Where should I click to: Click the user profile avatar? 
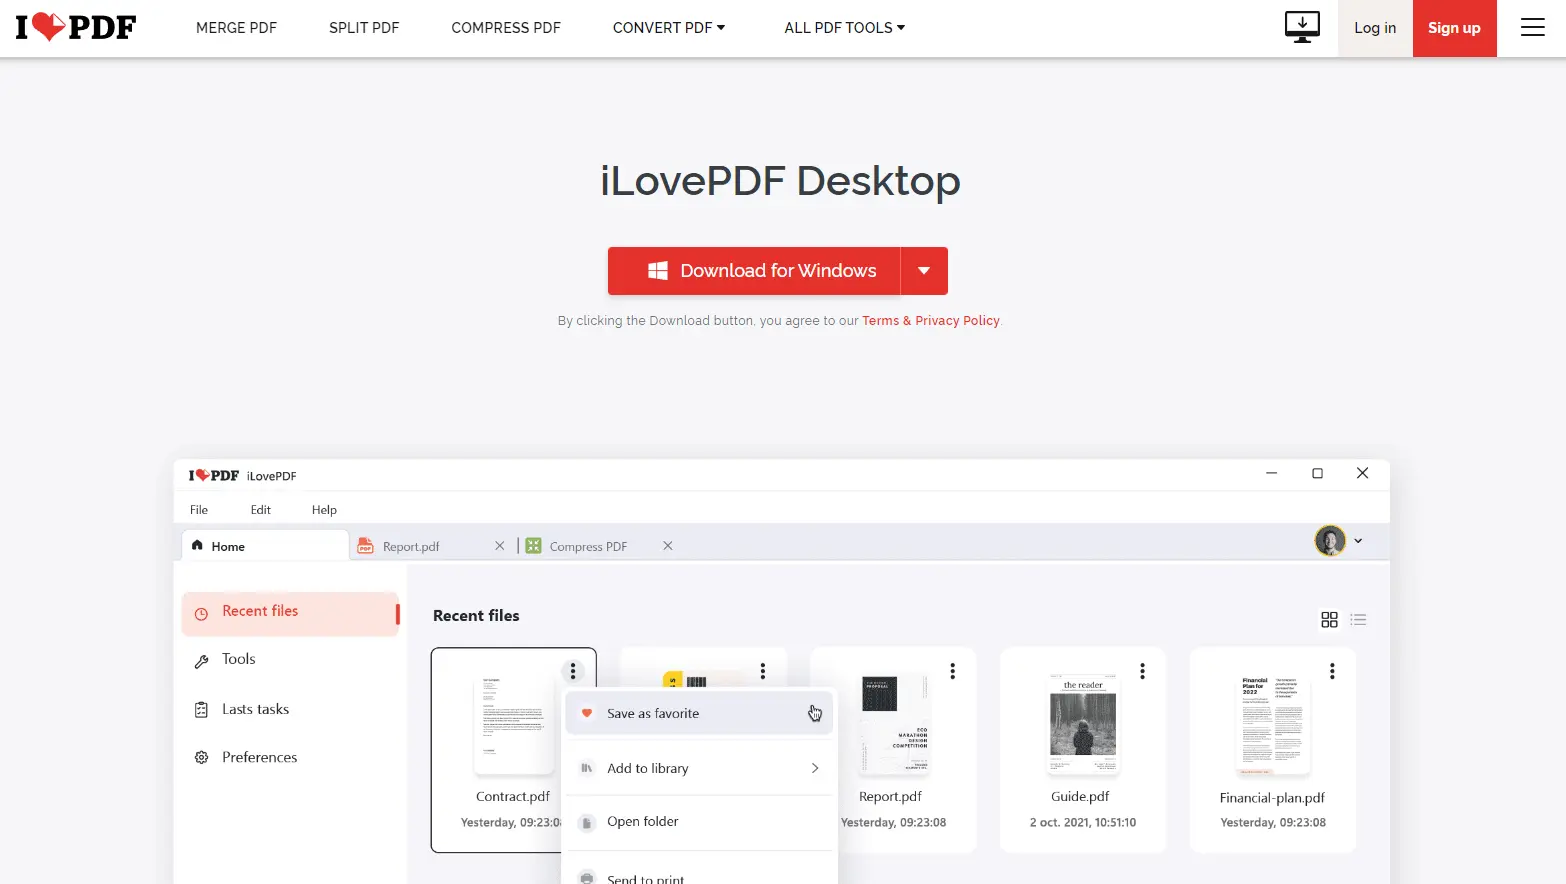point(1330,541)
